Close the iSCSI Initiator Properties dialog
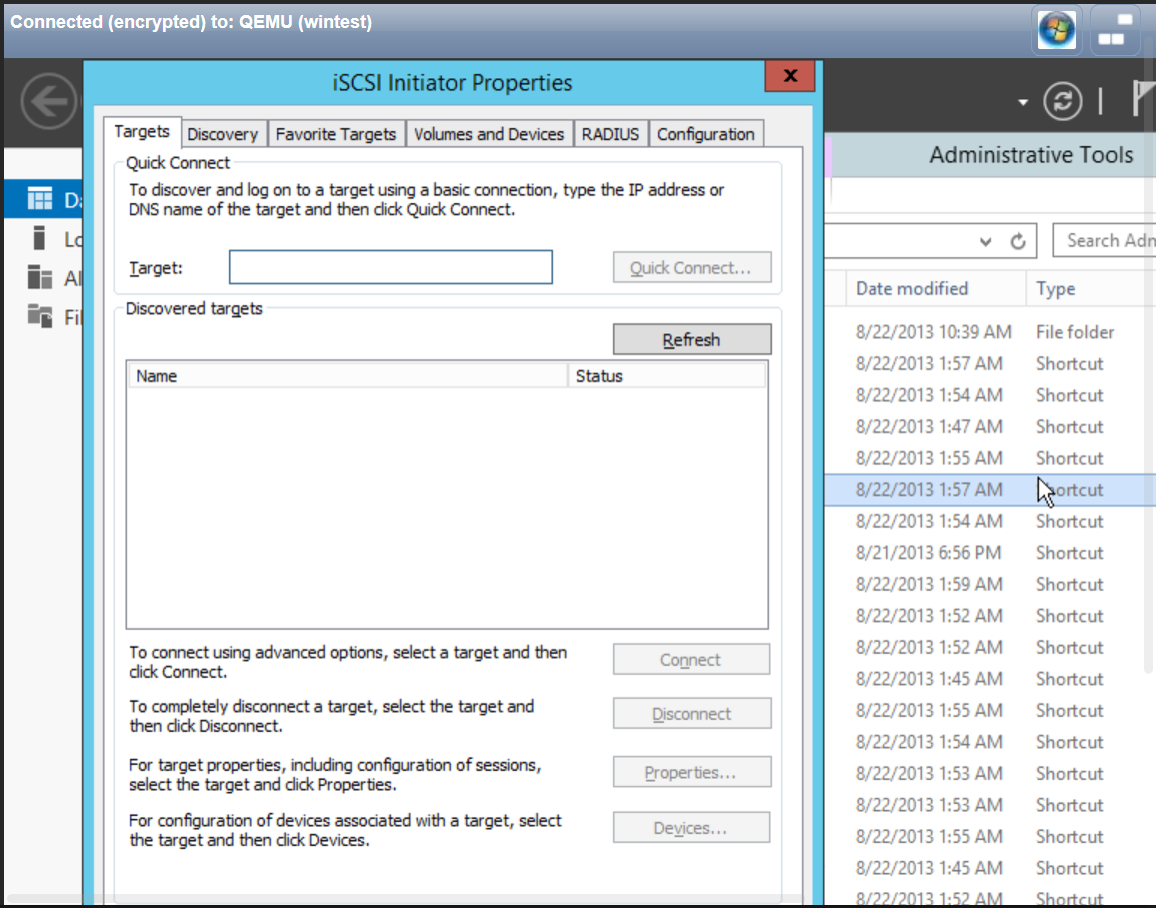 click(790, 76)
